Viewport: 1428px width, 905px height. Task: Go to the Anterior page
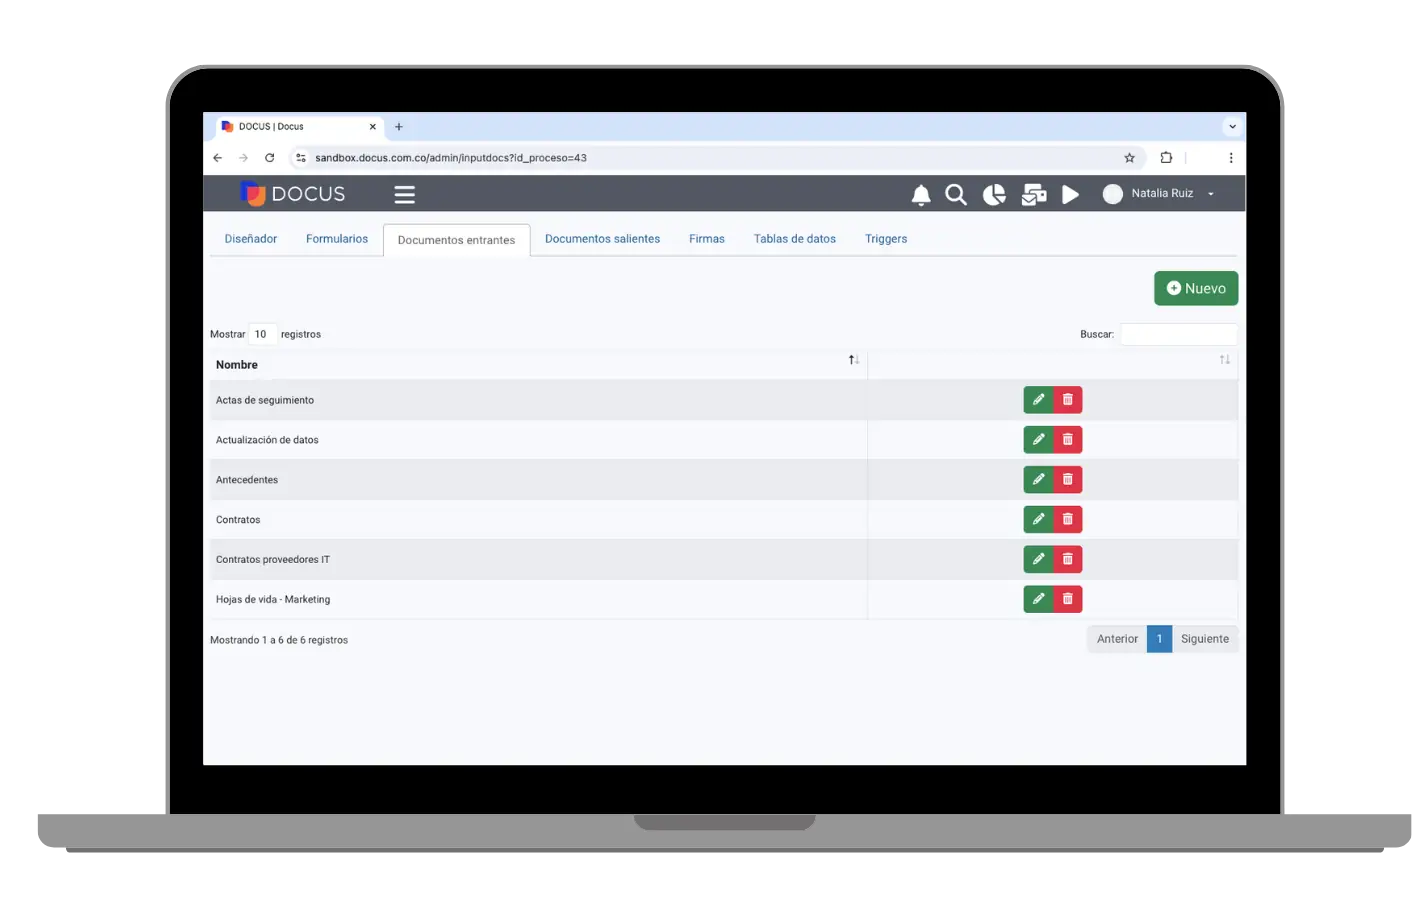(1117, 639)
